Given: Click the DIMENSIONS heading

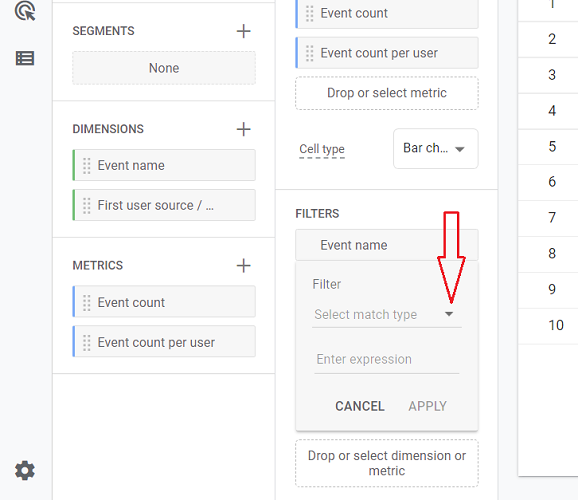Looking at the screenshot, I should tap(108, 129).
